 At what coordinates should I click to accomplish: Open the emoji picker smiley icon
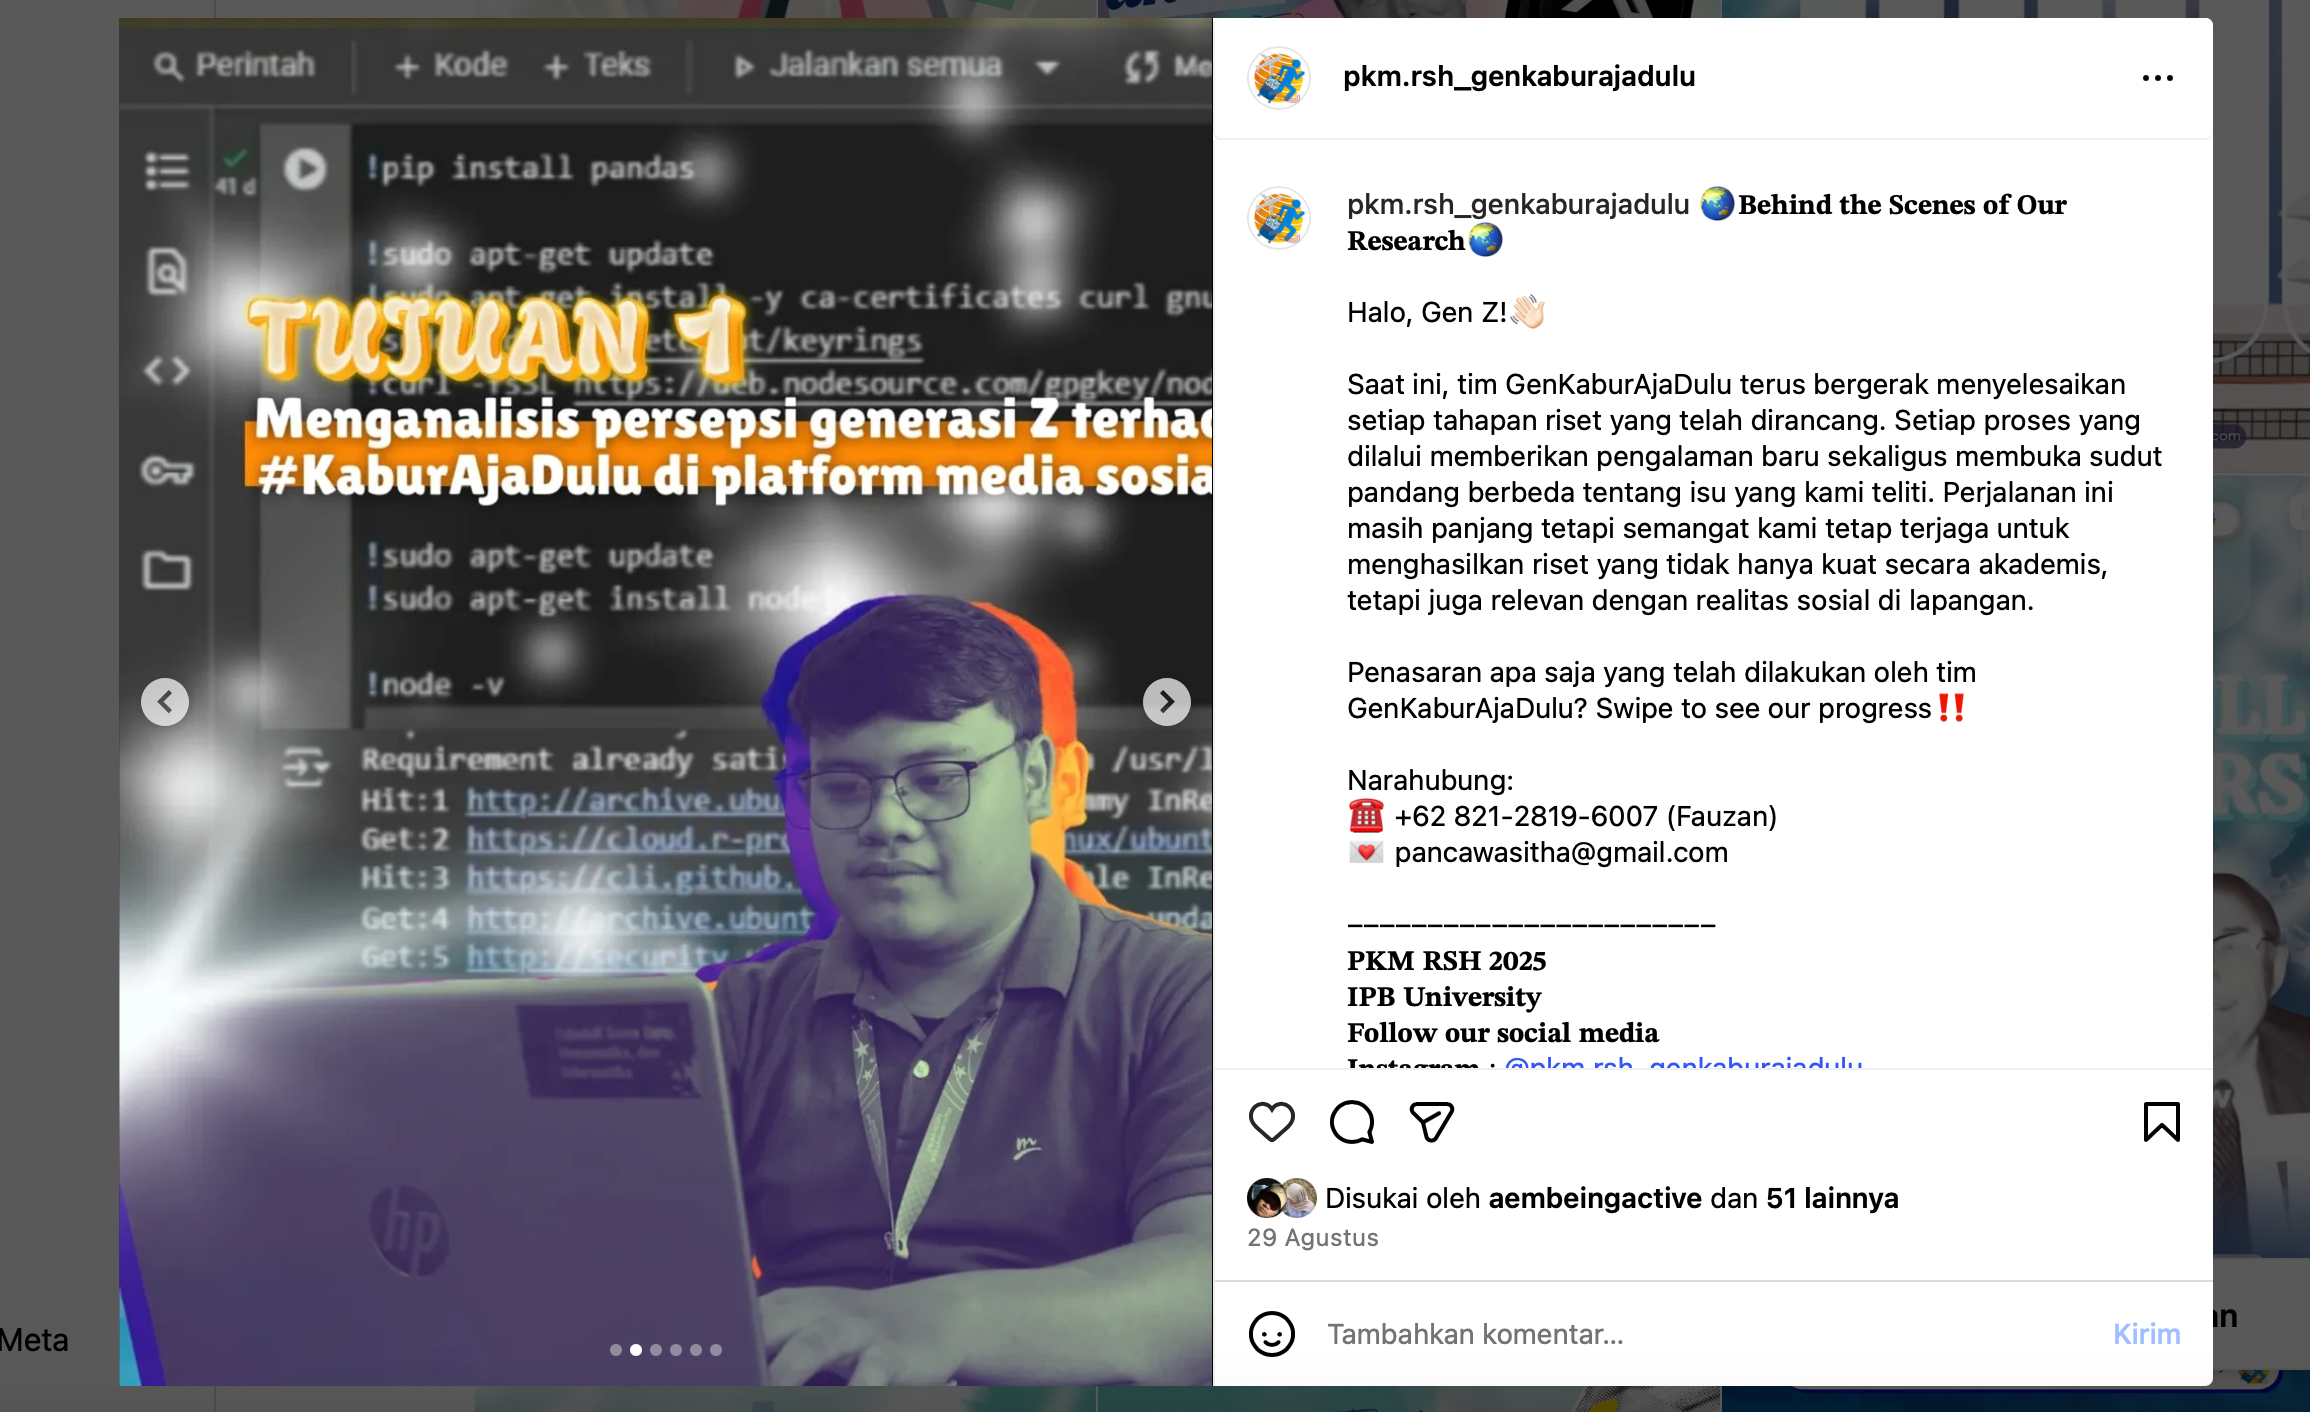[1271, 1333]
